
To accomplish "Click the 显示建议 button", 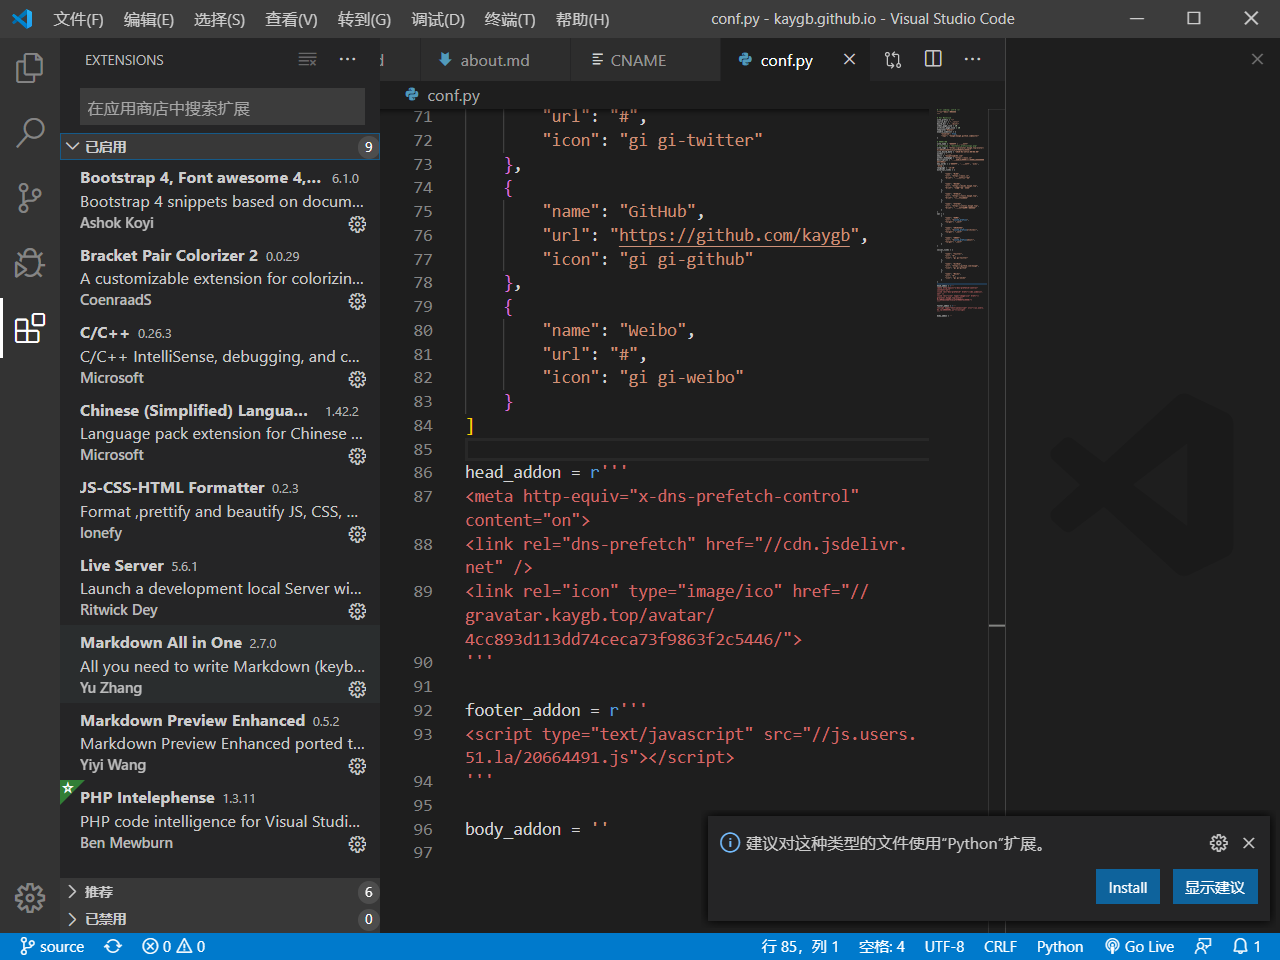I will click(x=1214, y=887).
